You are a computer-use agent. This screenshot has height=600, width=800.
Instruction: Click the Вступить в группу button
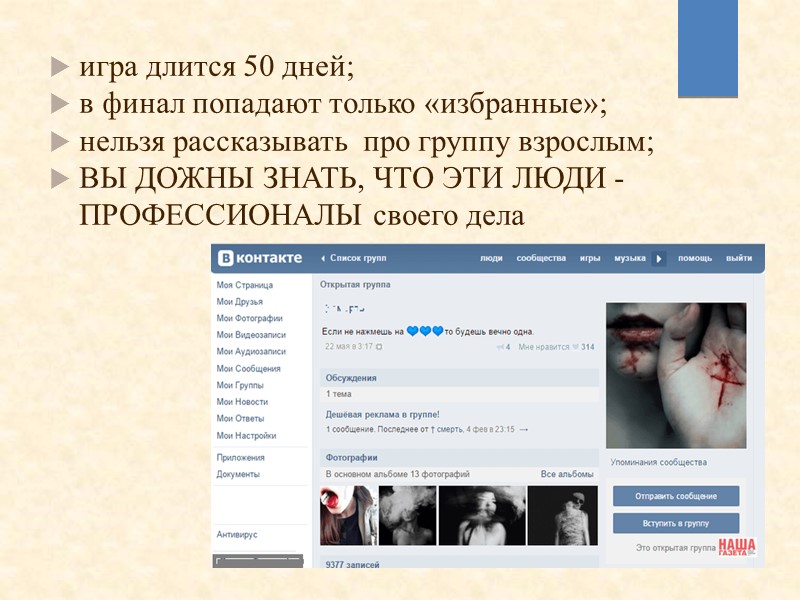[676, 523]
